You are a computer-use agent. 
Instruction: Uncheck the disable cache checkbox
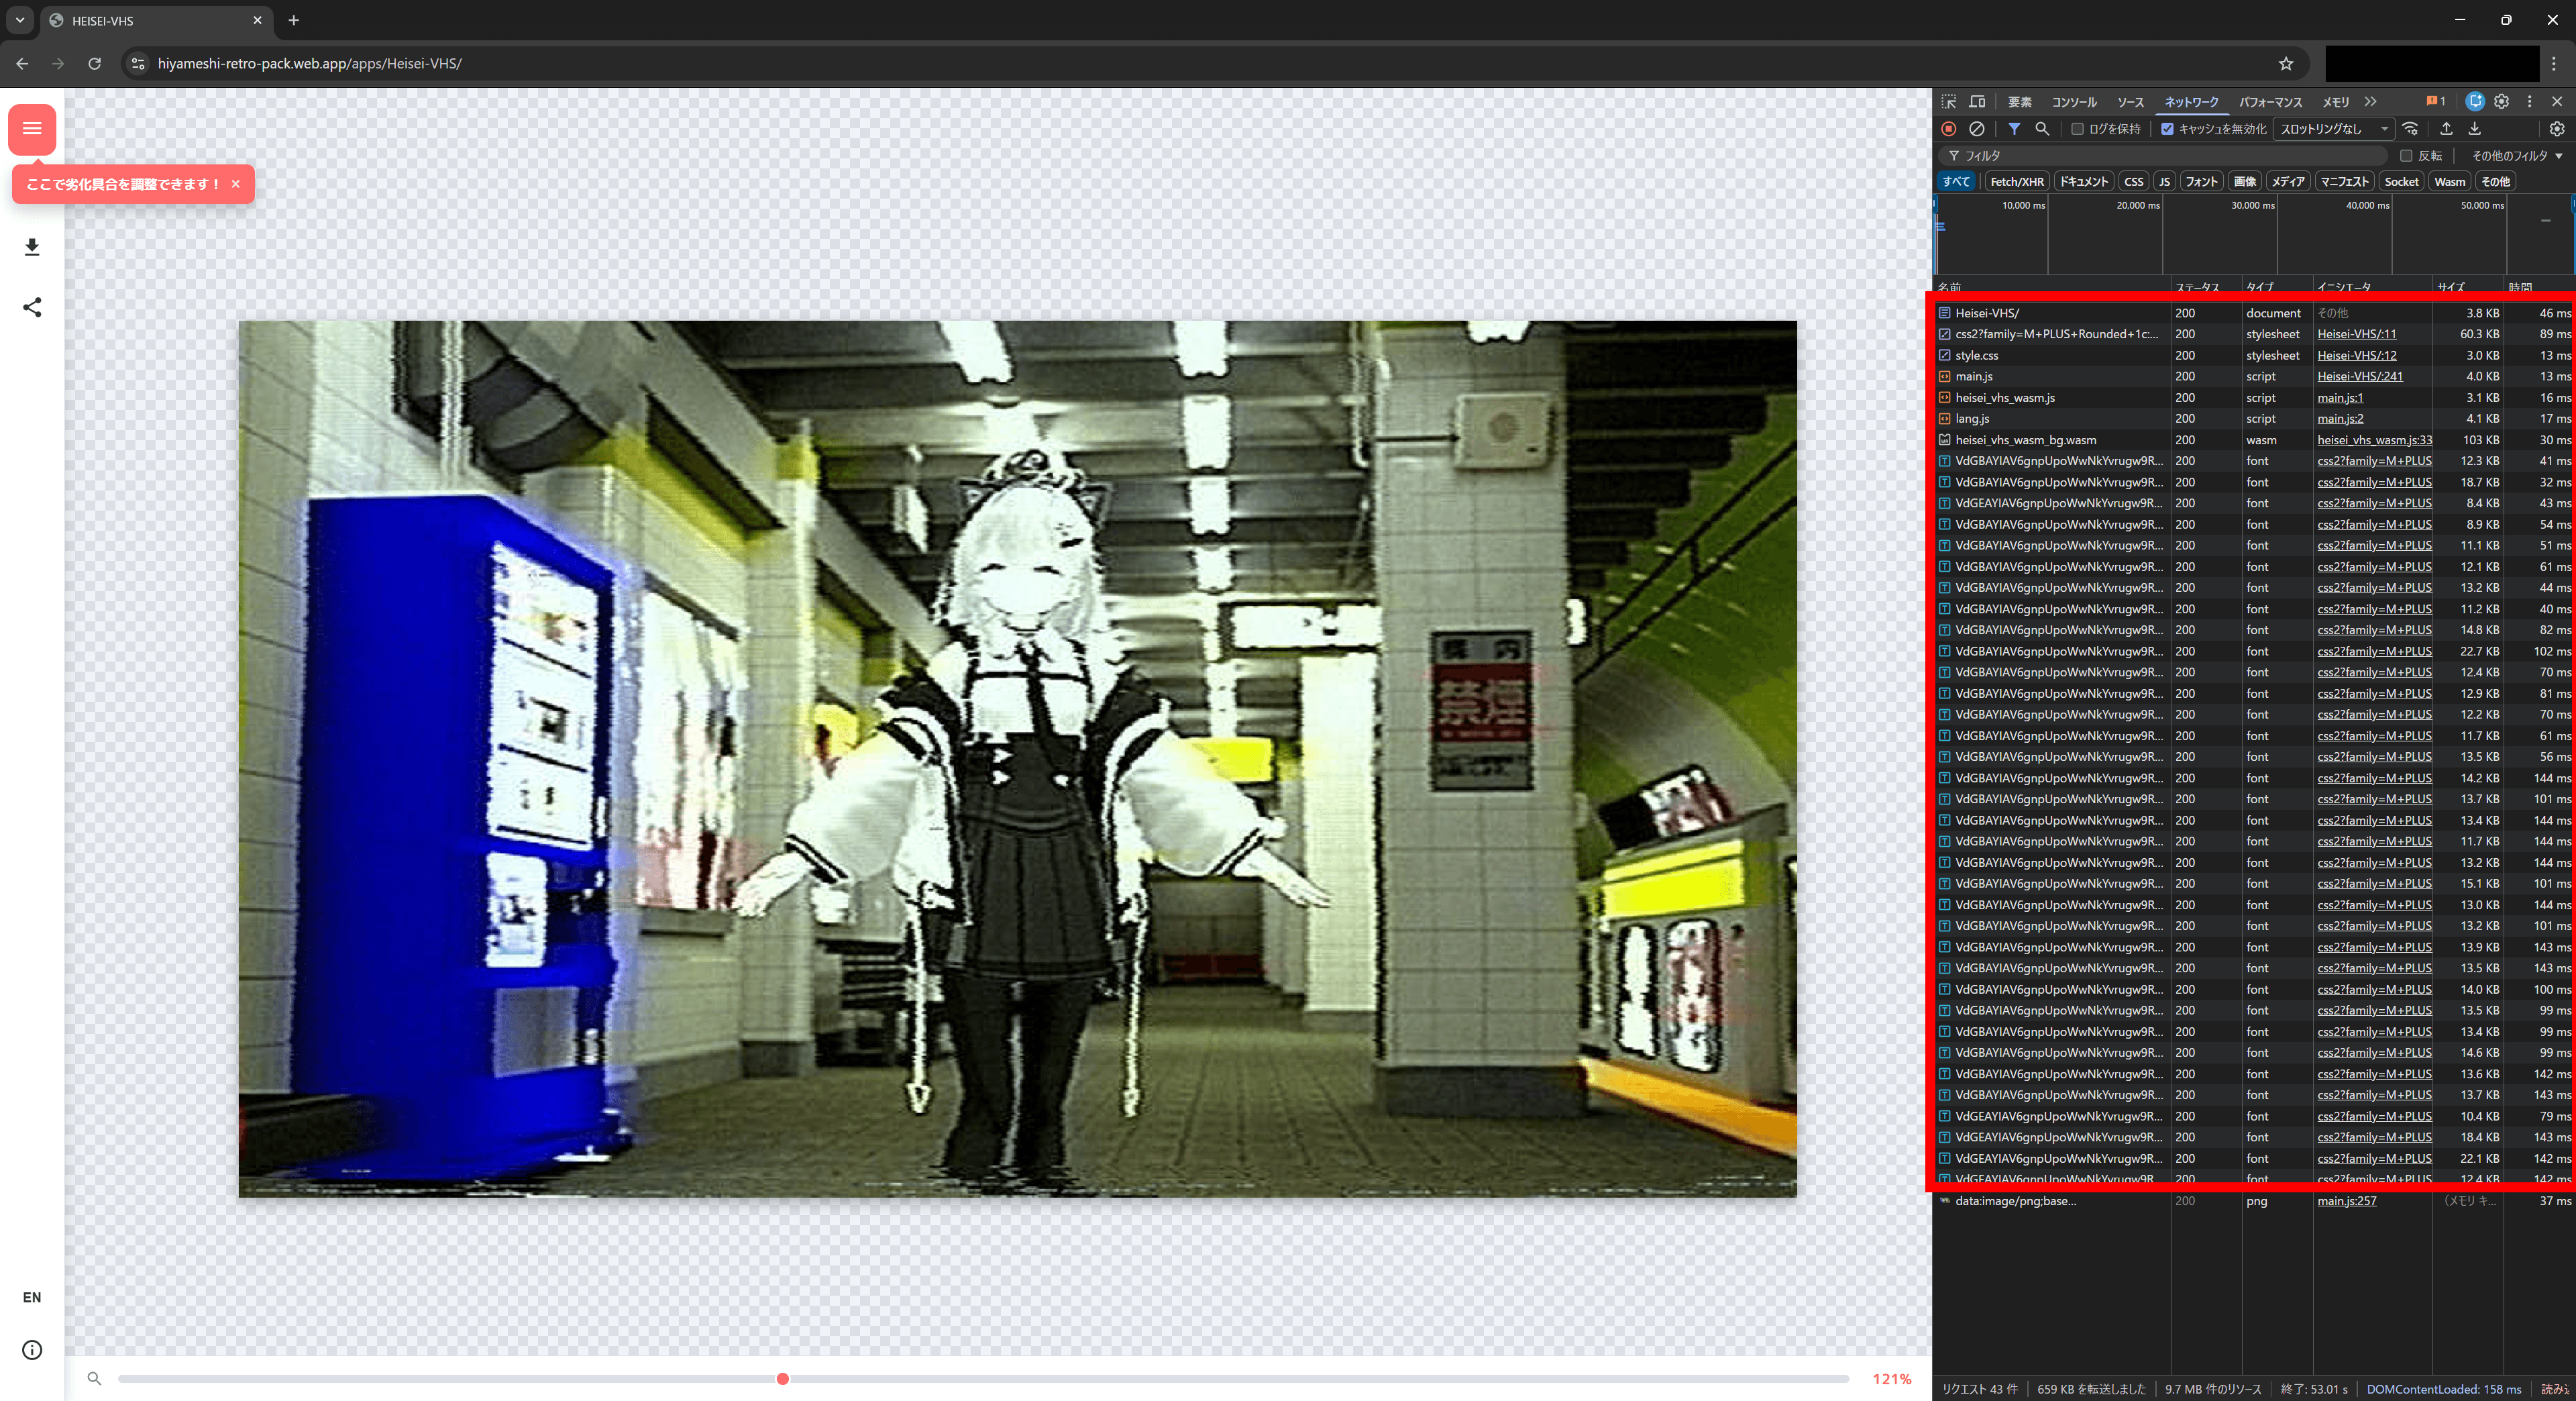pos(2167,129)
